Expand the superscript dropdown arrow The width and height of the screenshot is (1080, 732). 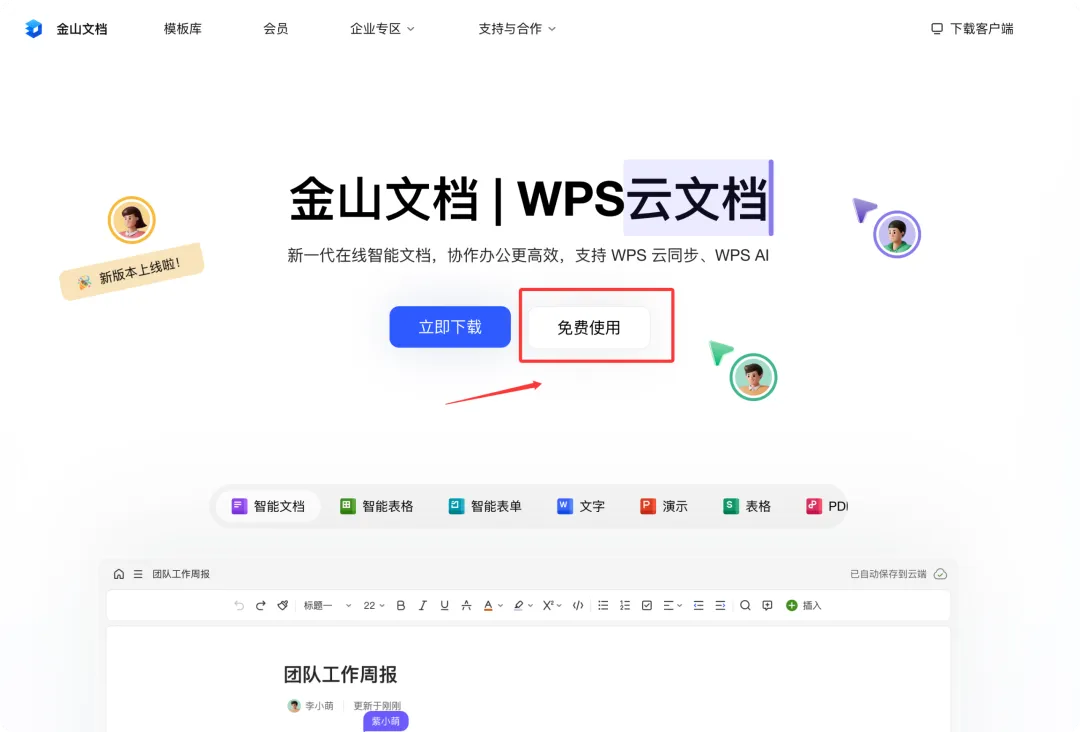pos(559,606)
